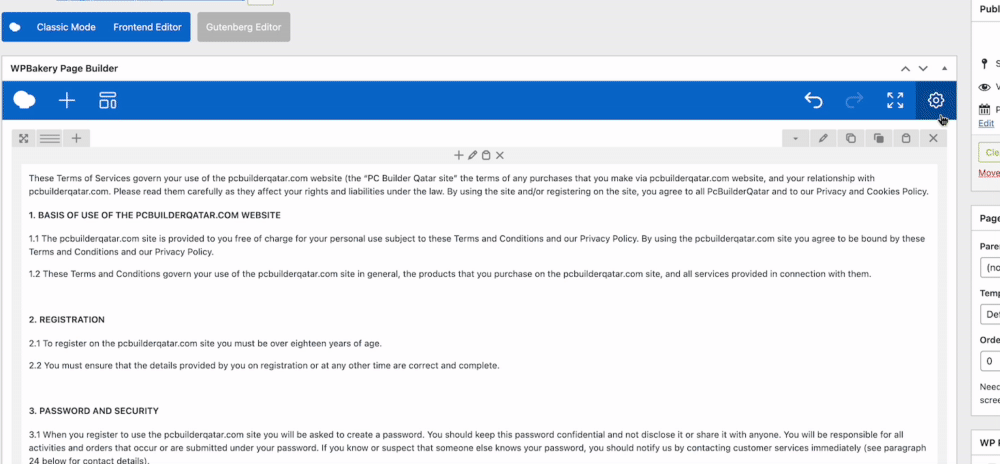
Task: Redo the change with the arrow icon
Action: click(x=854, y=100)
